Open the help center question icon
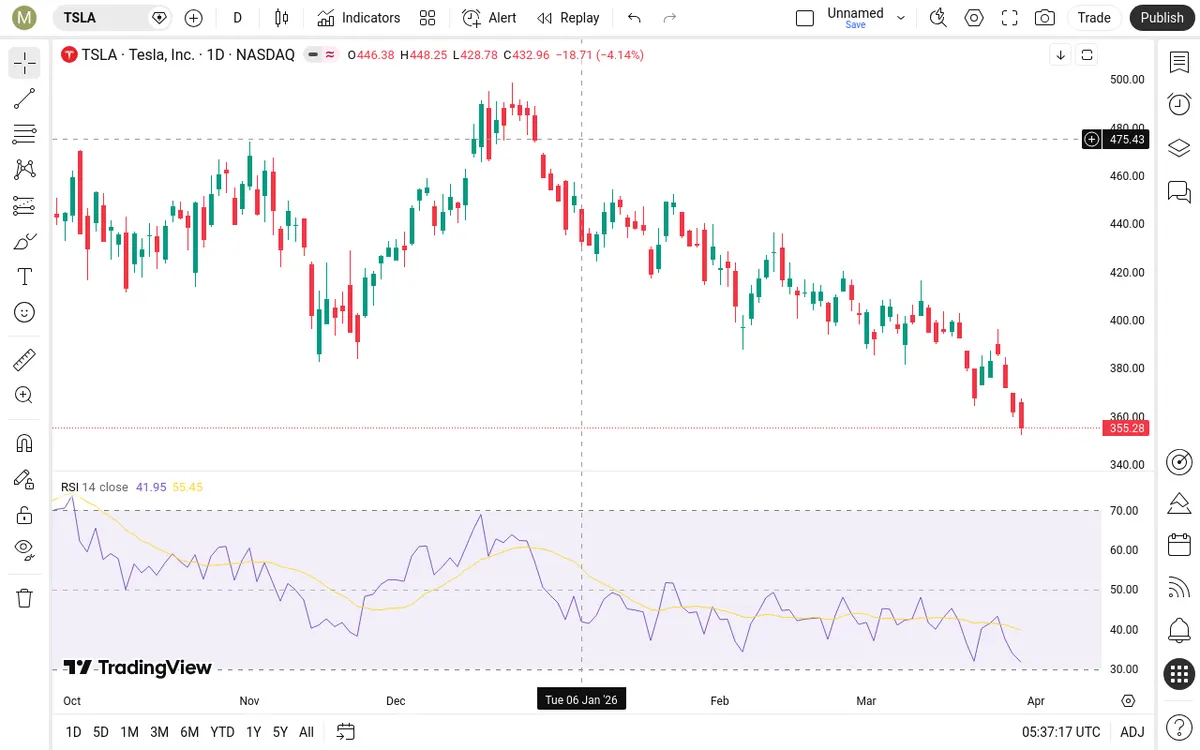The width and height of the screenshot is (1200, 750). (x=1179, y=728)
